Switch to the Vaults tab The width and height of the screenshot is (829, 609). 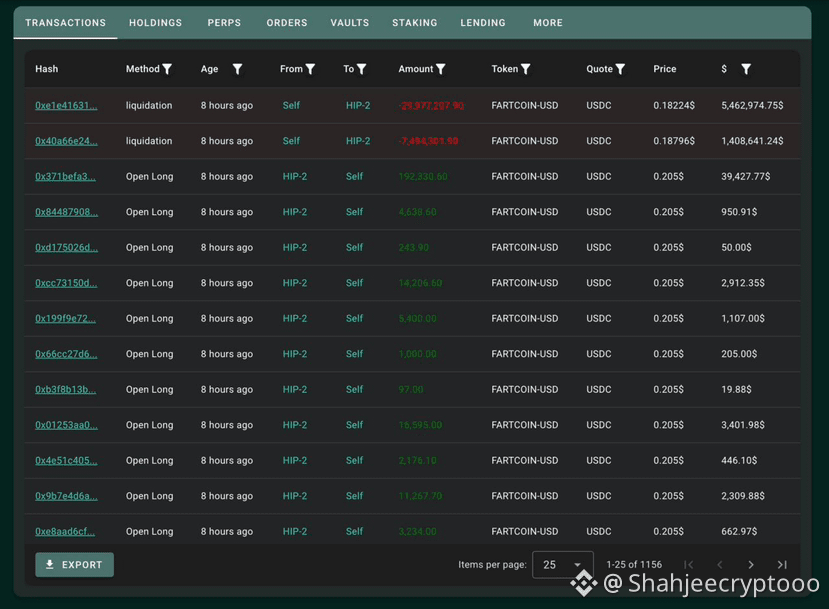point(349,23)
